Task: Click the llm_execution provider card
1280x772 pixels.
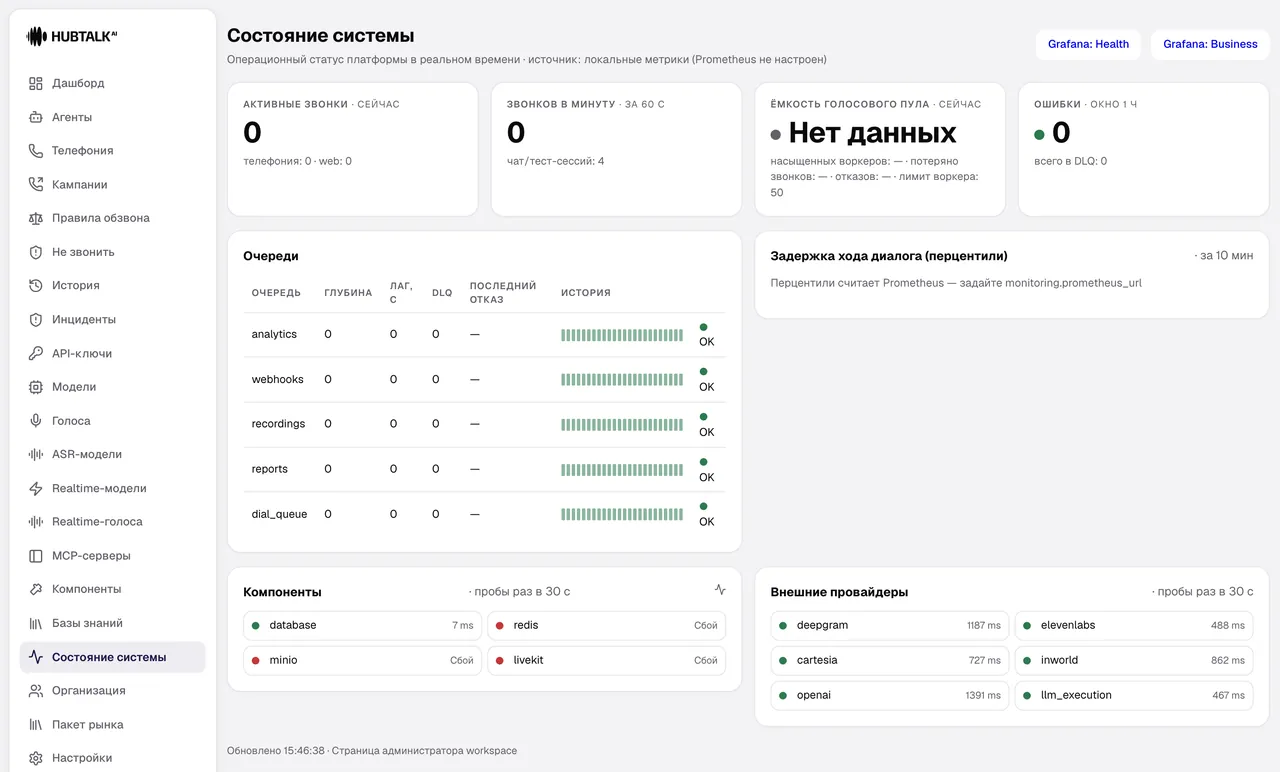Action: tap(1134, 695)
